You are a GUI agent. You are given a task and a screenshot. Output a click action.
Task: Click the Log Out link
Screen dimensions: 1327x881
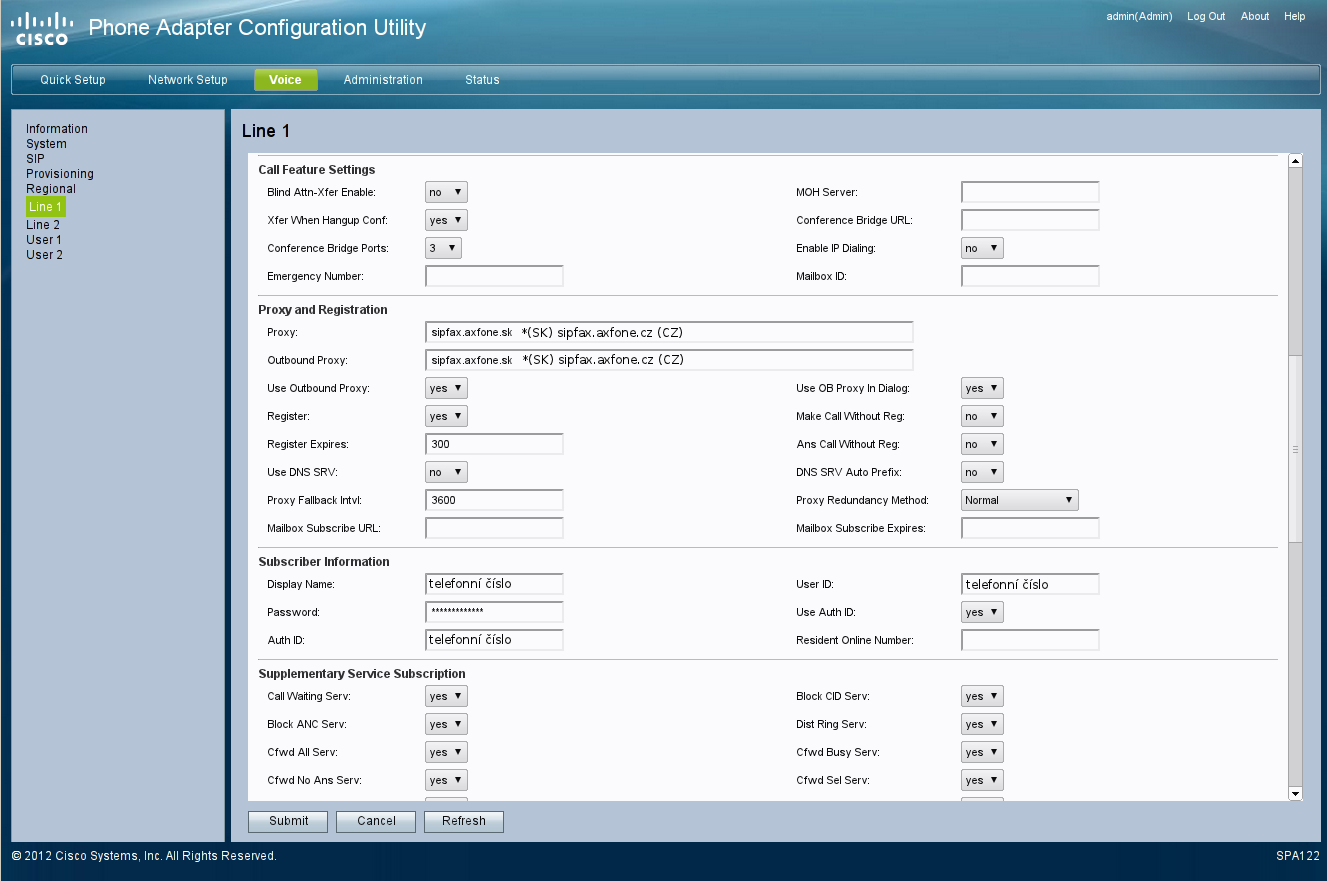click(1206, 17)
